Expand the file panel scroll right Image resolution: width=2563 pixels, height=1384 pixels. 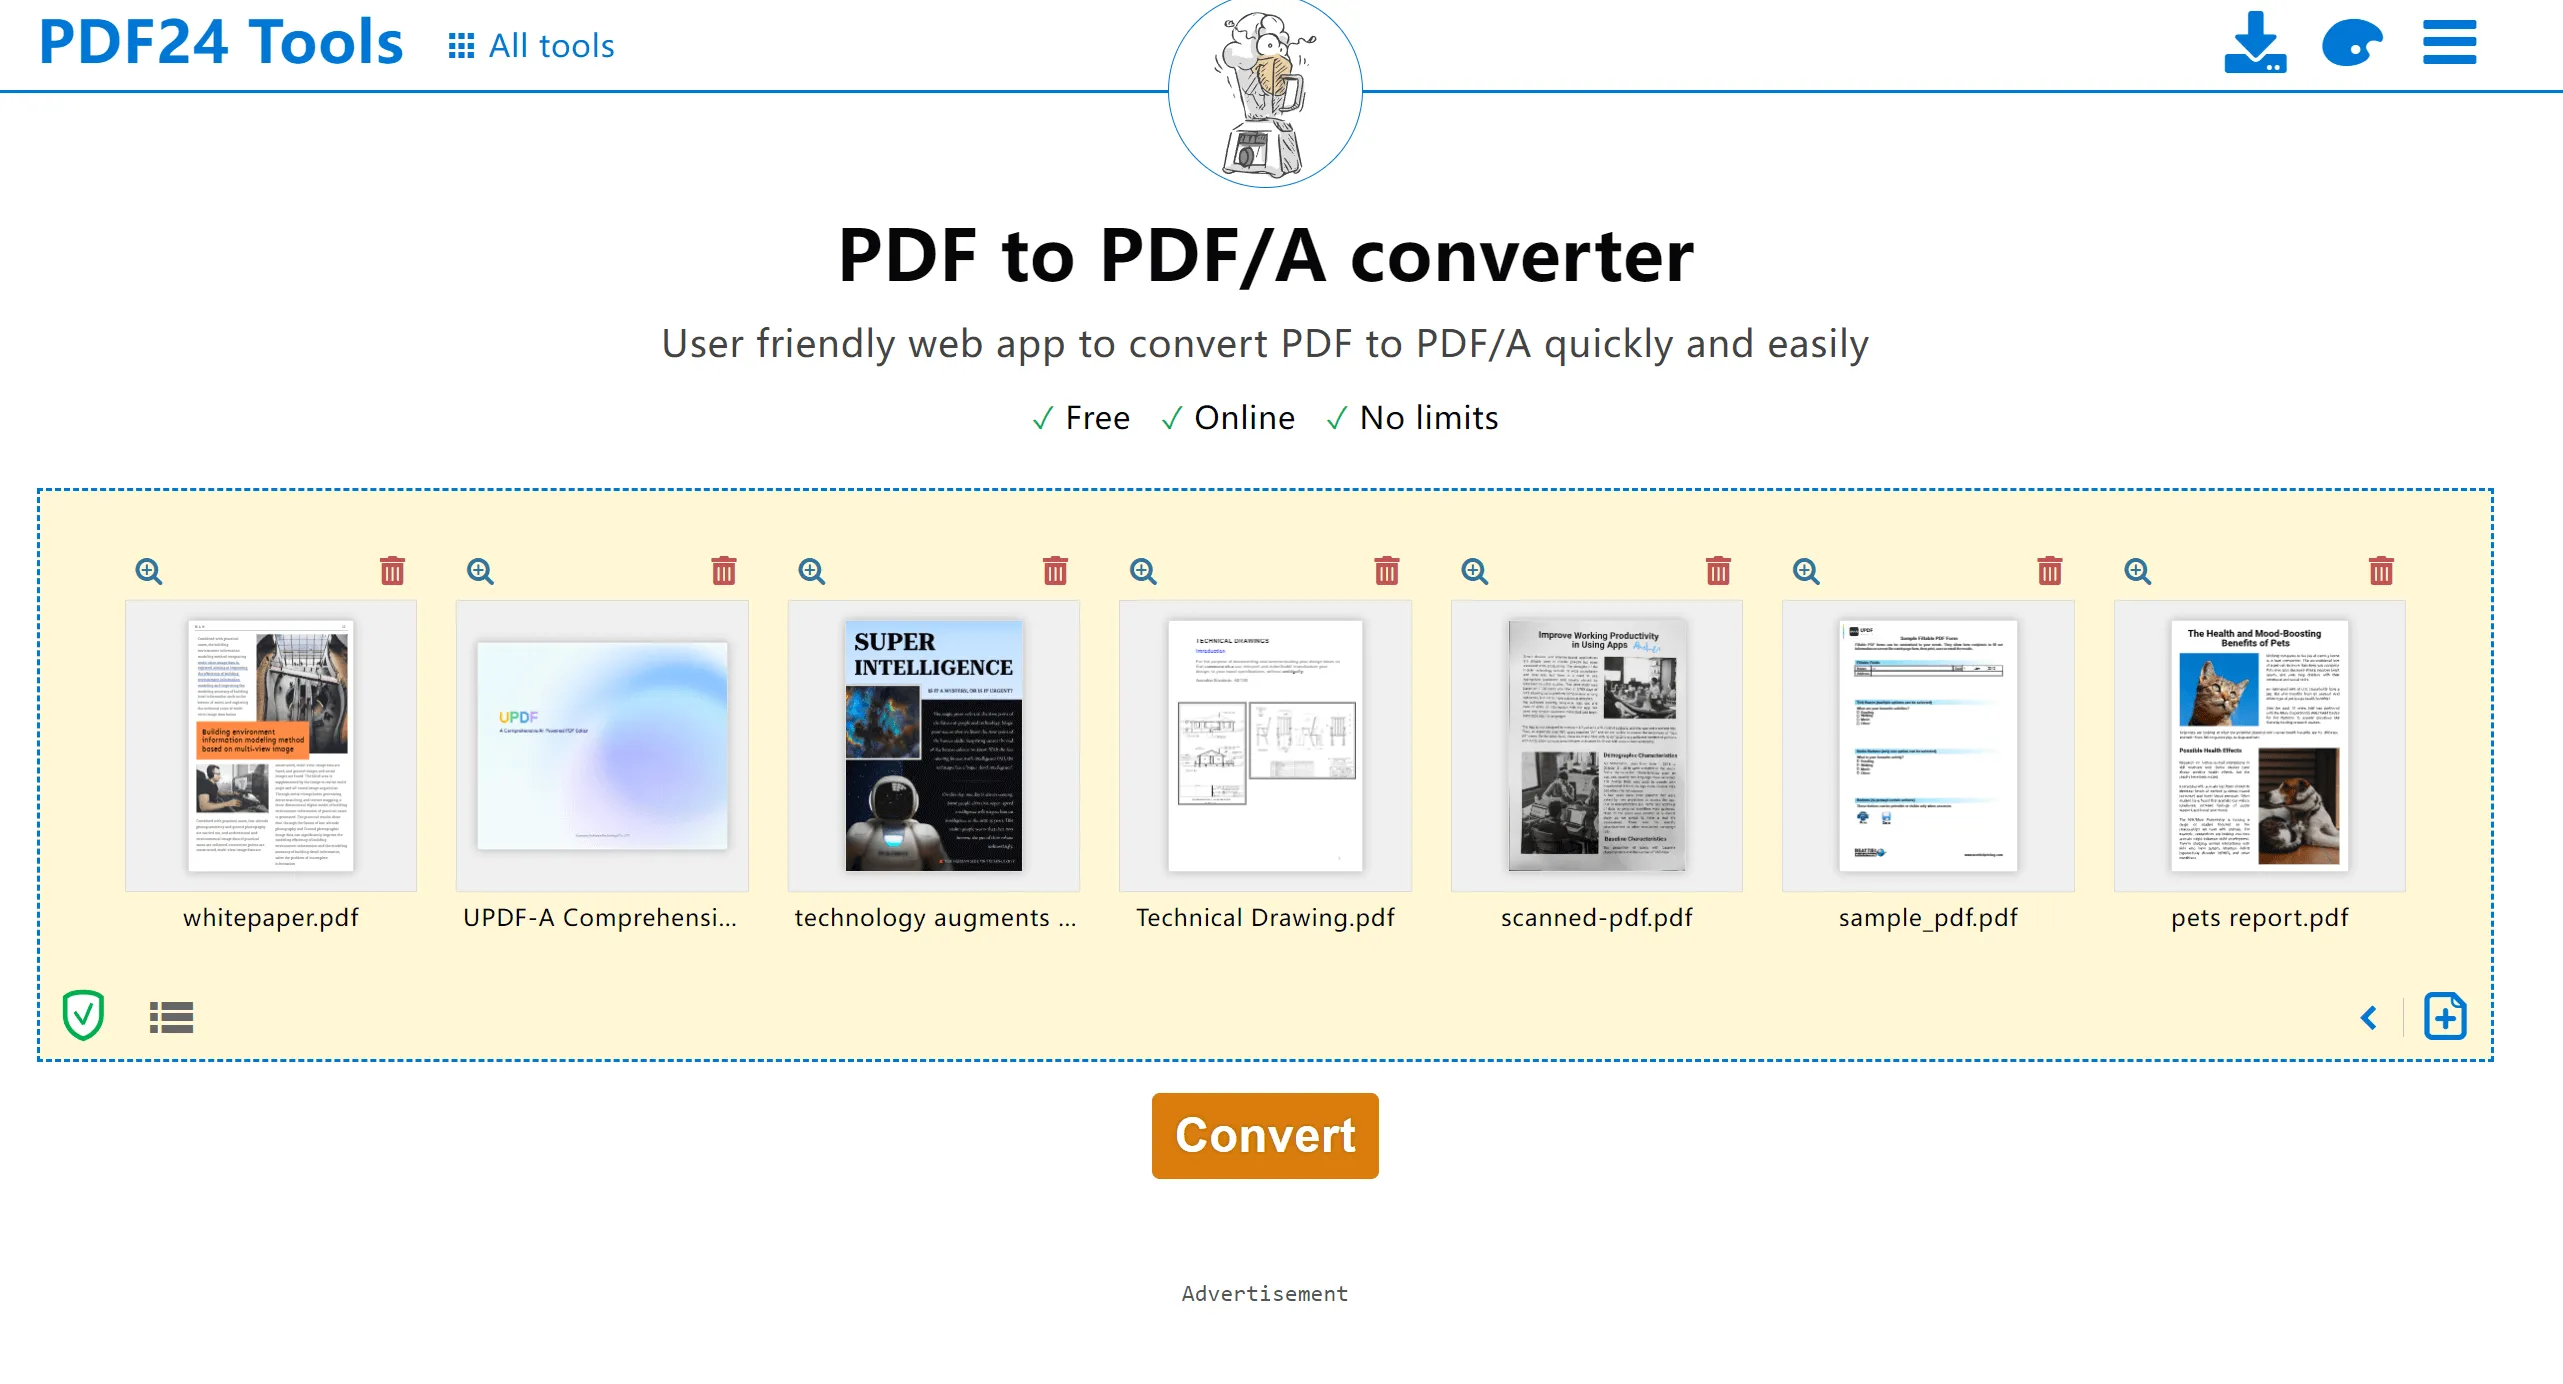pyautogui.click(x=2369, y=1014)
